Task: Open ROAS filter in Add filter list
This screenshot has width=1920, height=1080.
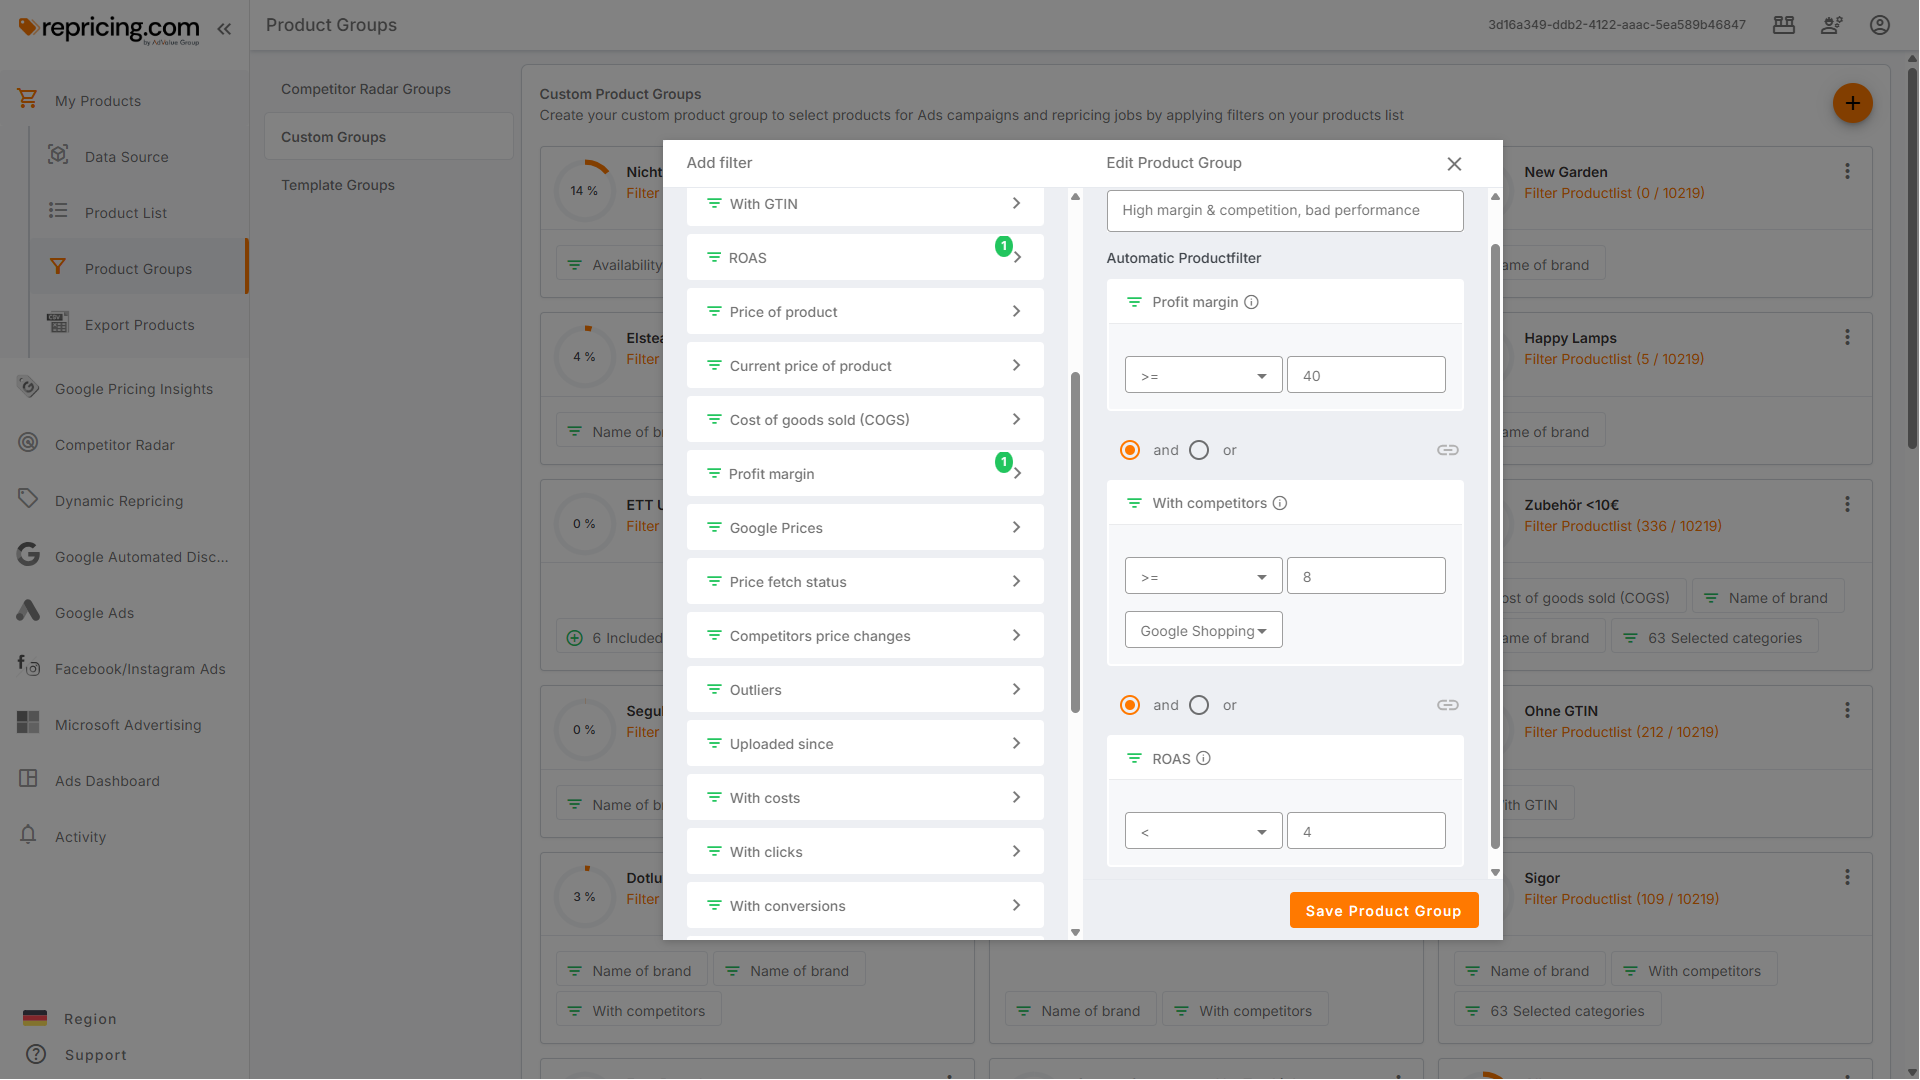Action: coord(865,258)
